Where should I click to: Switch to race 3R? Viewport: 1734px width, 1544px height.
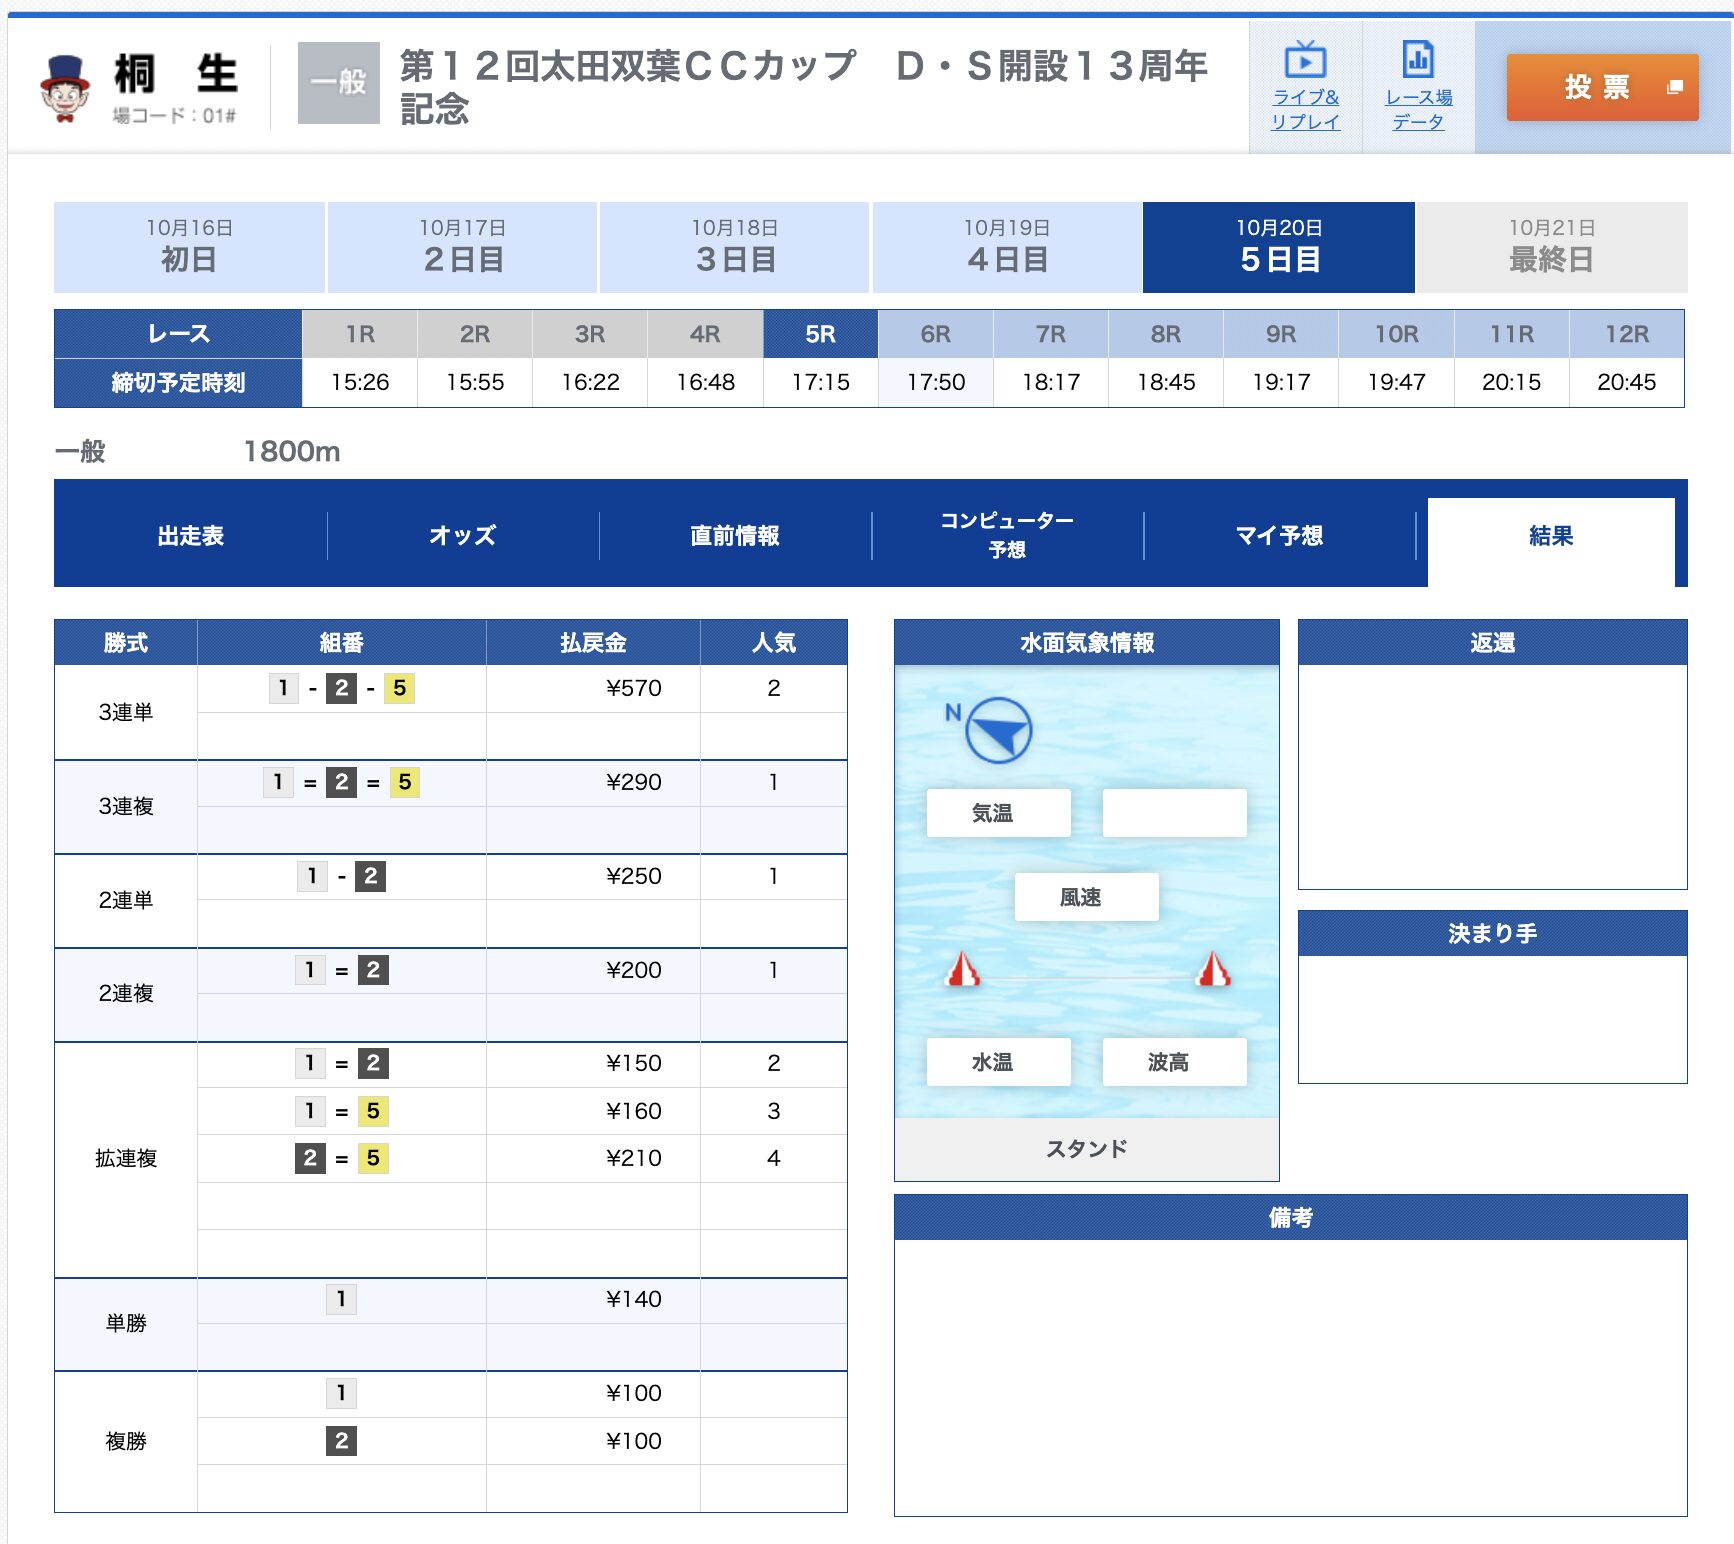point(590,334)
